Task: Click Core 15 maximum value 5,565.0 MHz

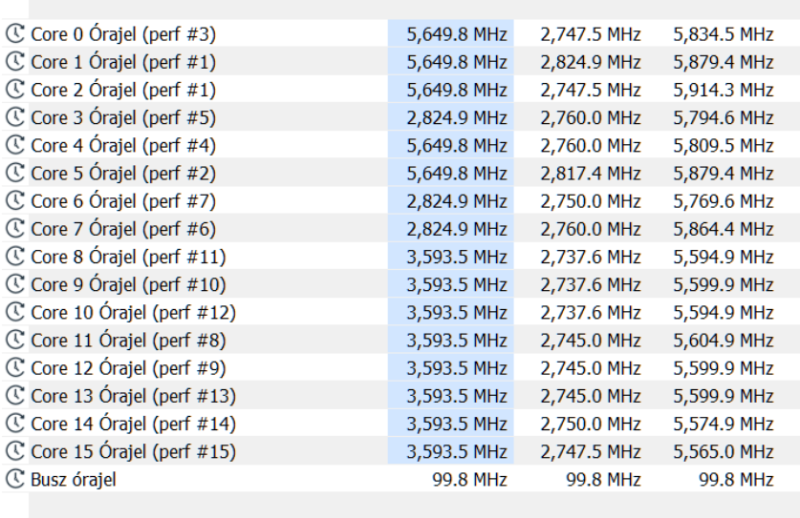Action: coord(723,452)
